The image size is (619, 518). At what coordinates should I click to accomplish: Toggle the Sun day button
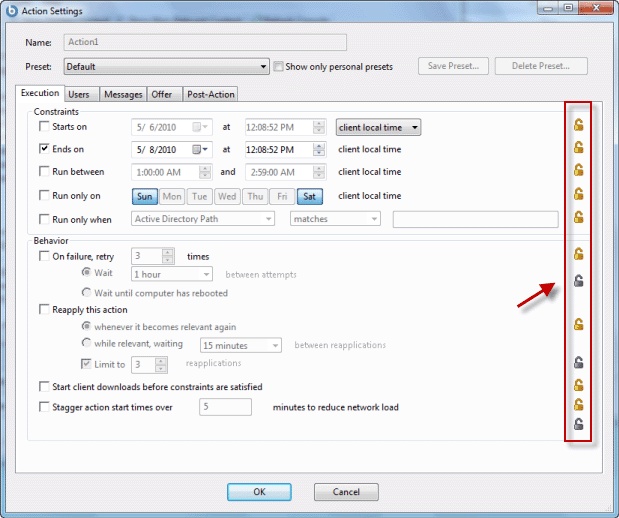pos(144,196)
